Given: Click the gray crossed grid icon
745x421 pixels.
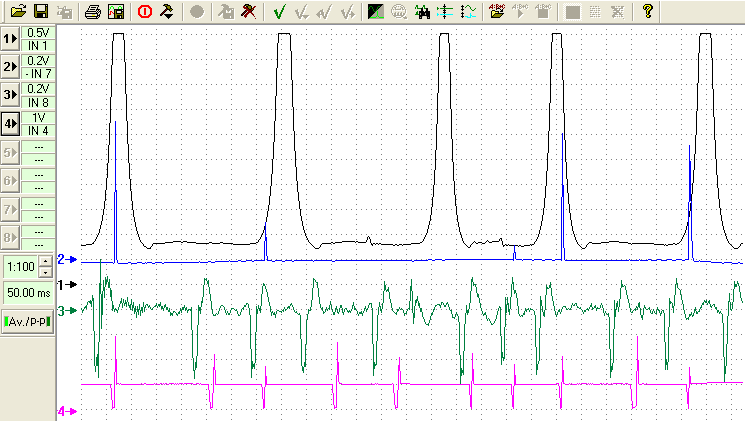Looking at the screenshot, I should (617, 11).
